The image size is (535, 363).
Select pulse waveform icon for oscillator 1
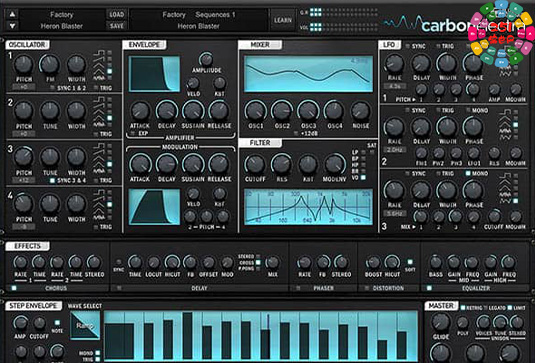[100, 53]
